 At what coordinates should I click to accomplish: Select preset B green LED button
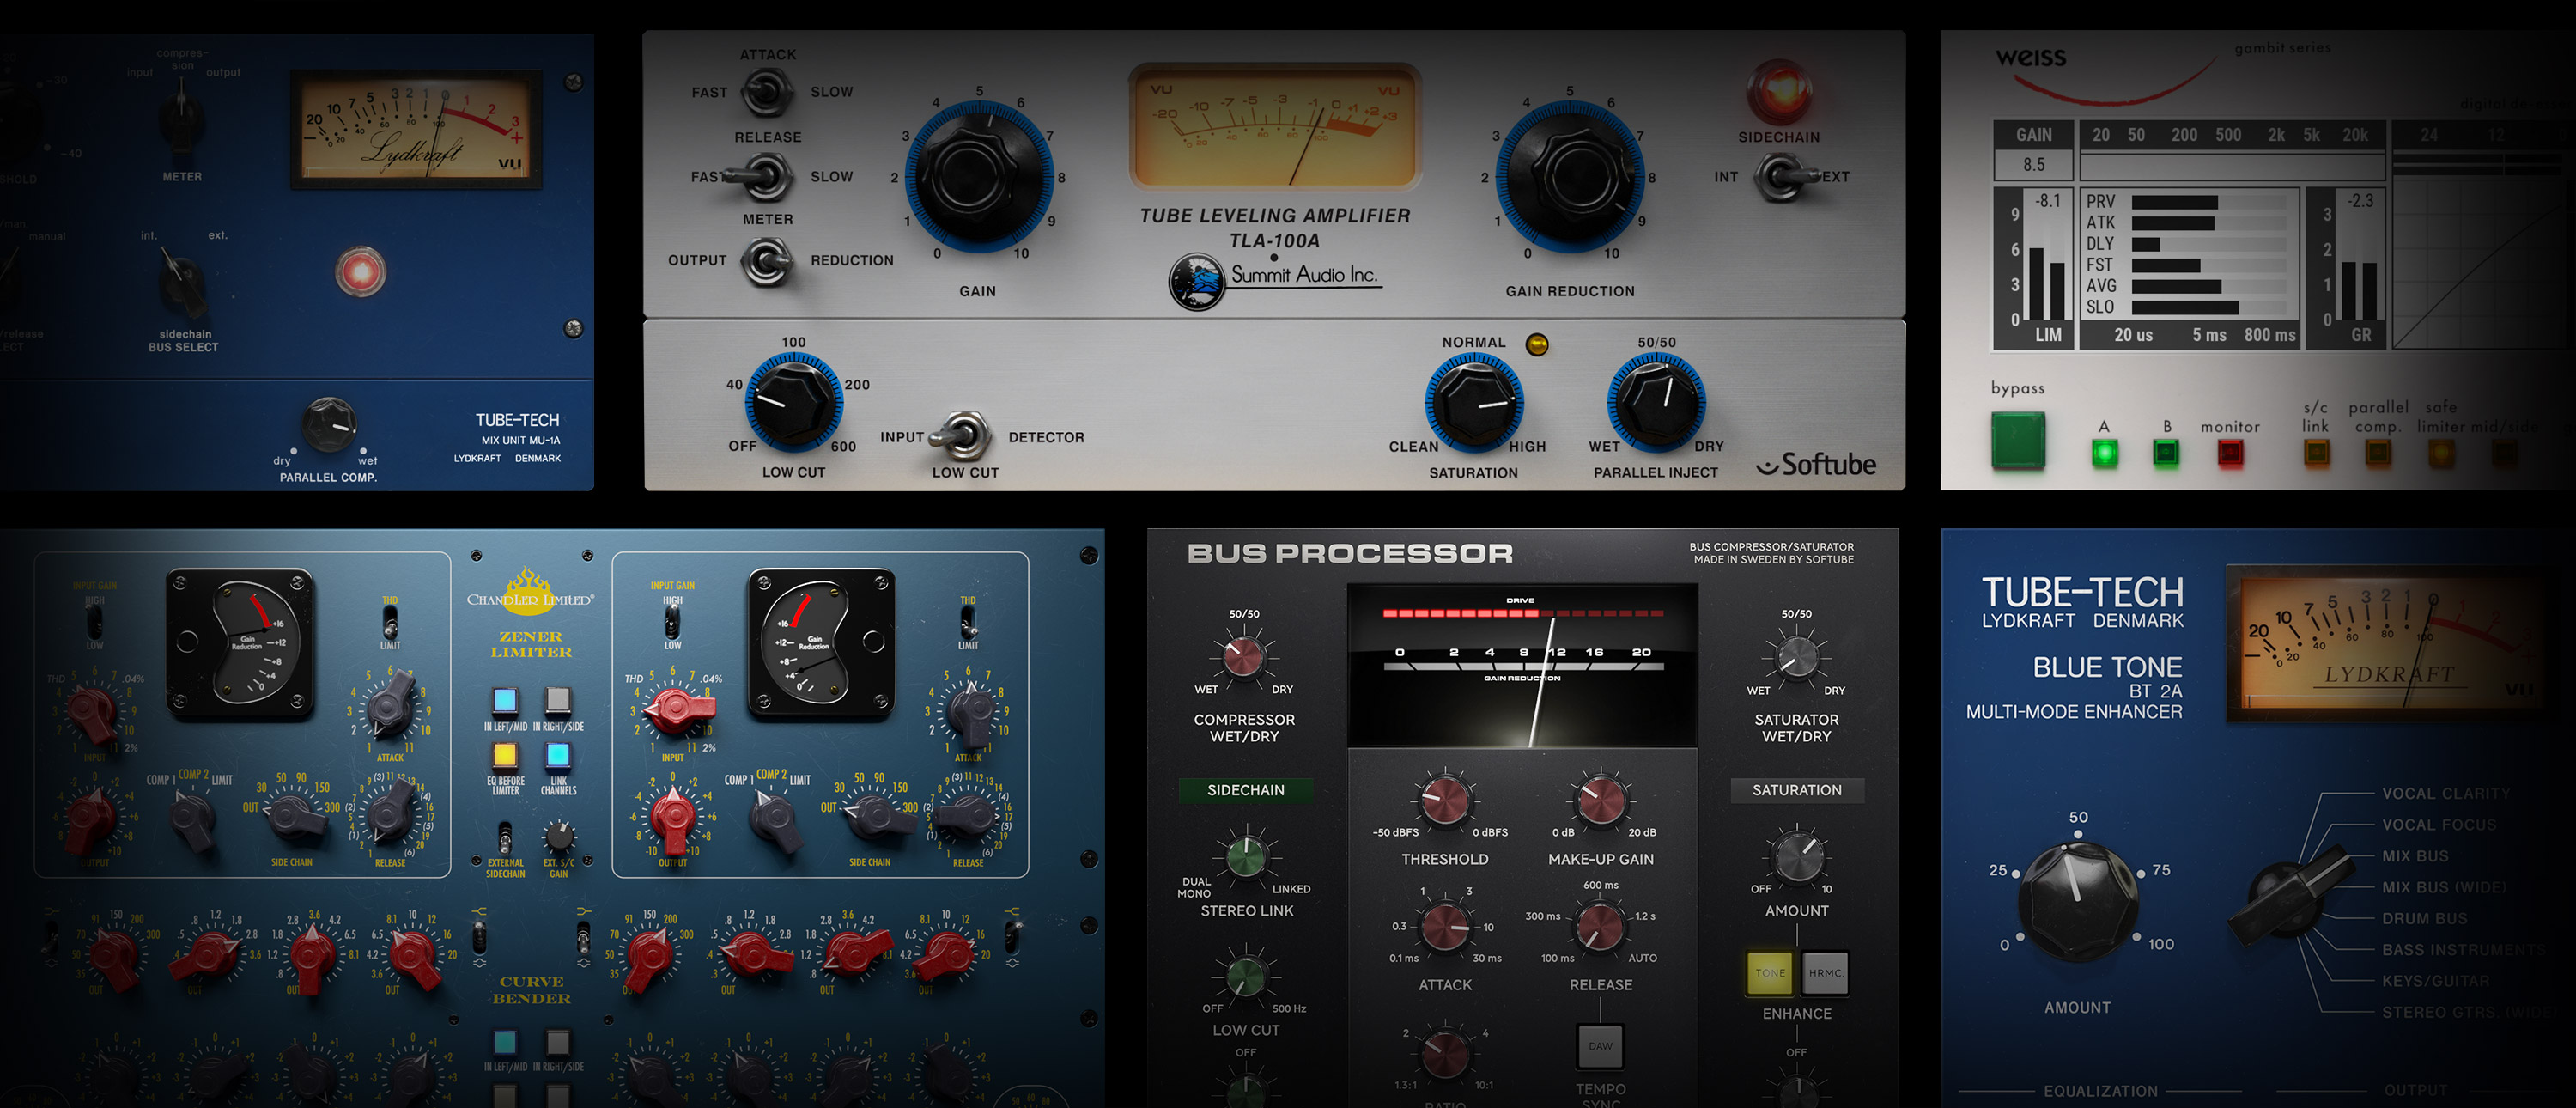(x=2166, y=453)
